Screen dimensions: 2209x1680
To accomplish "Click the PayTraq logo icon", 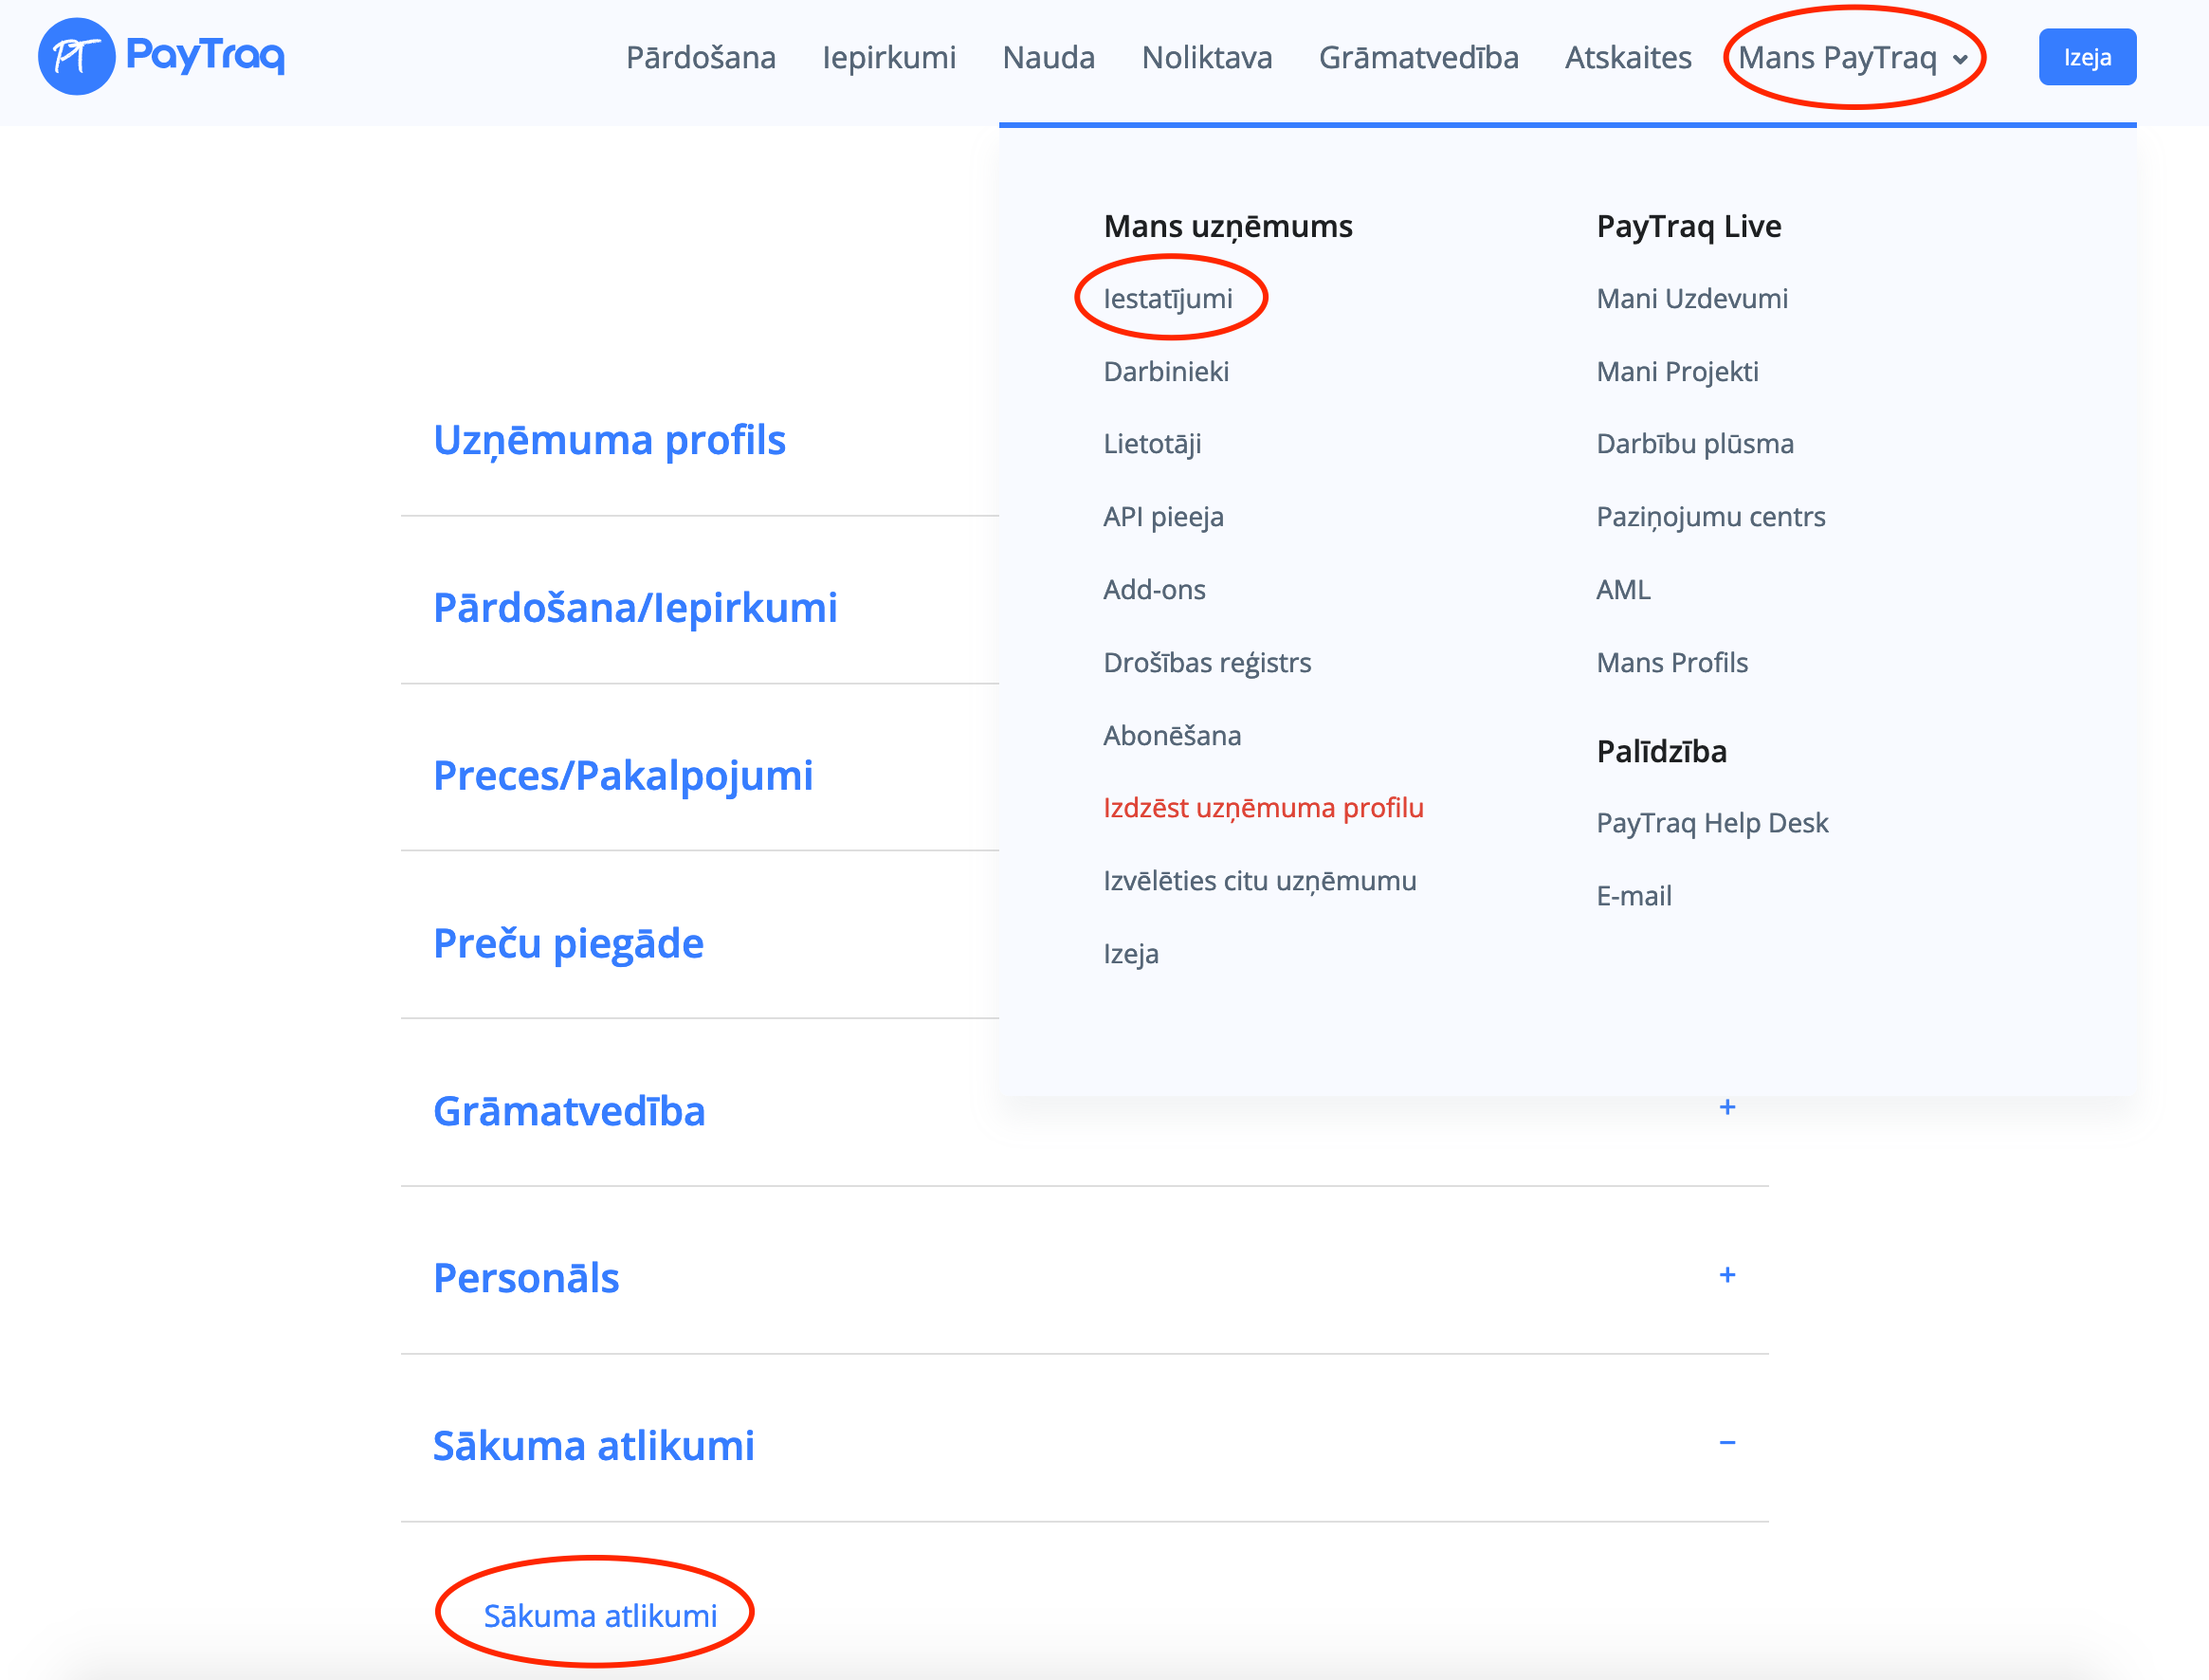I will (x=76, y=56).
